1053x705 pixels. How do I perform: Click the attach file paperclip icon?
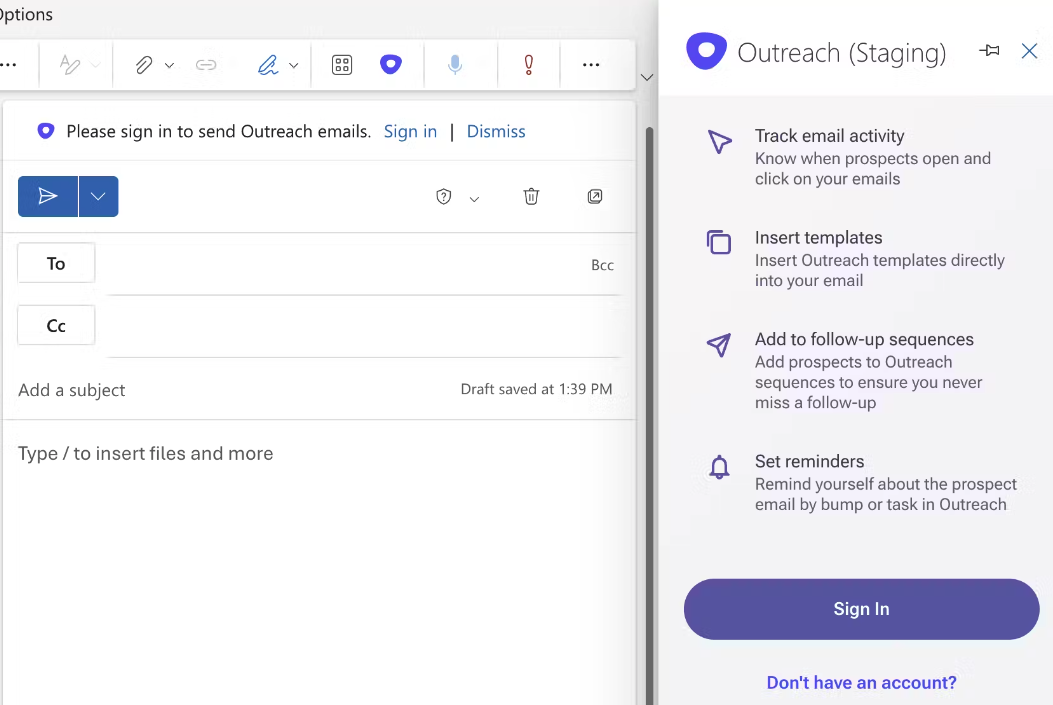(x=144, y=65)
